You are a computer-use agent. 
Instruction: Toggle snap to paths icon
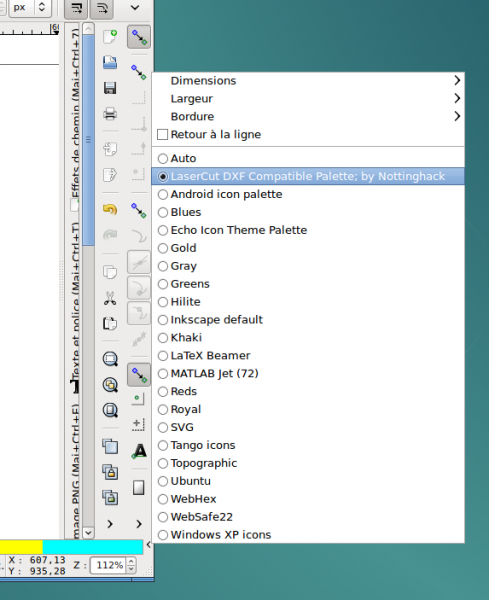139,236
